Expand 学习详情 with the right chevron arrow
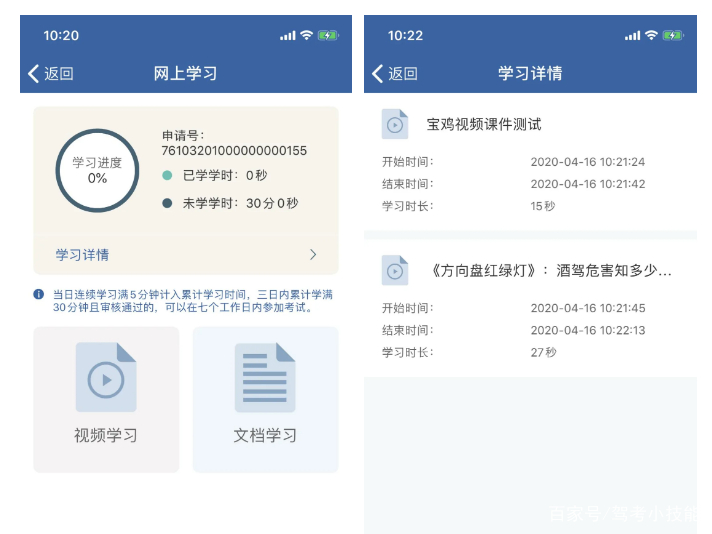Screen dimensions: 712x534 coord(313,254)
